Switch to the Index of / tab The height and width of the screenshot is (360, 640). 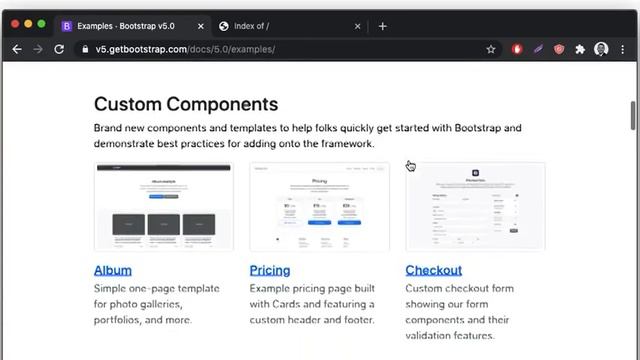(x=290, y=26)
